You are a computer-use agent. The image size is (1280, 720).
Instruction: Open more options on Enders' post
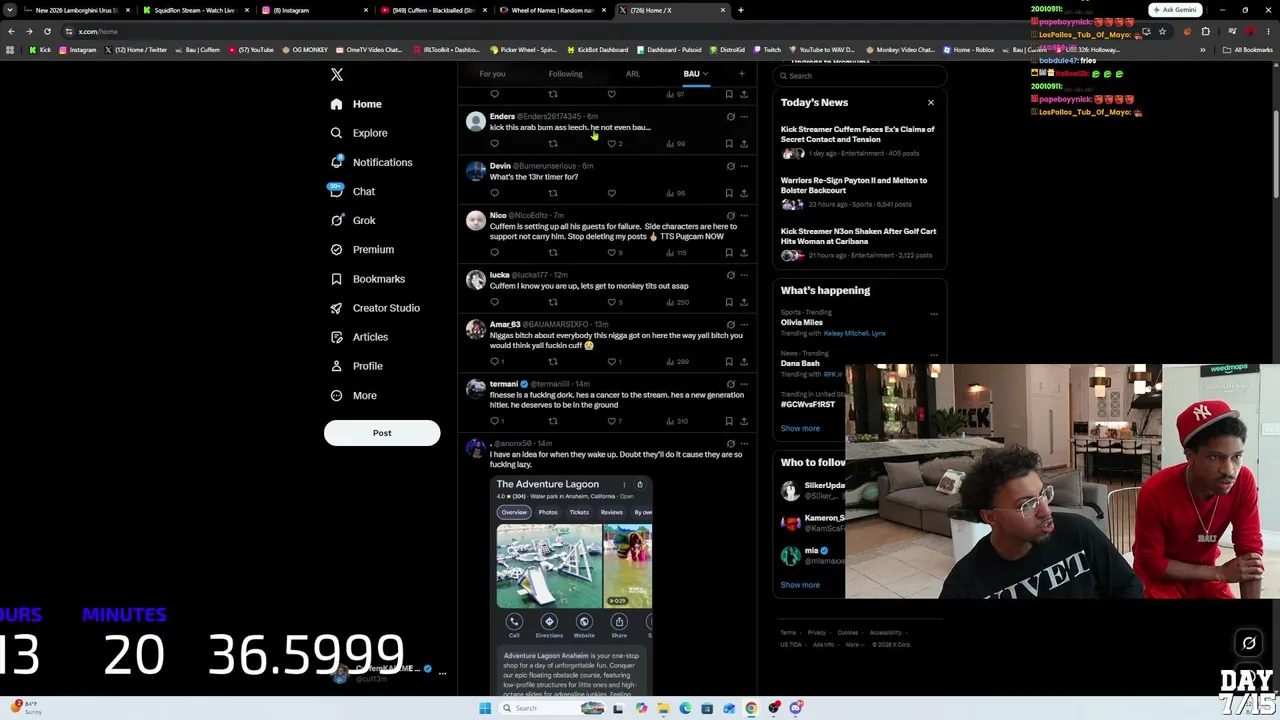coord(744,117)
